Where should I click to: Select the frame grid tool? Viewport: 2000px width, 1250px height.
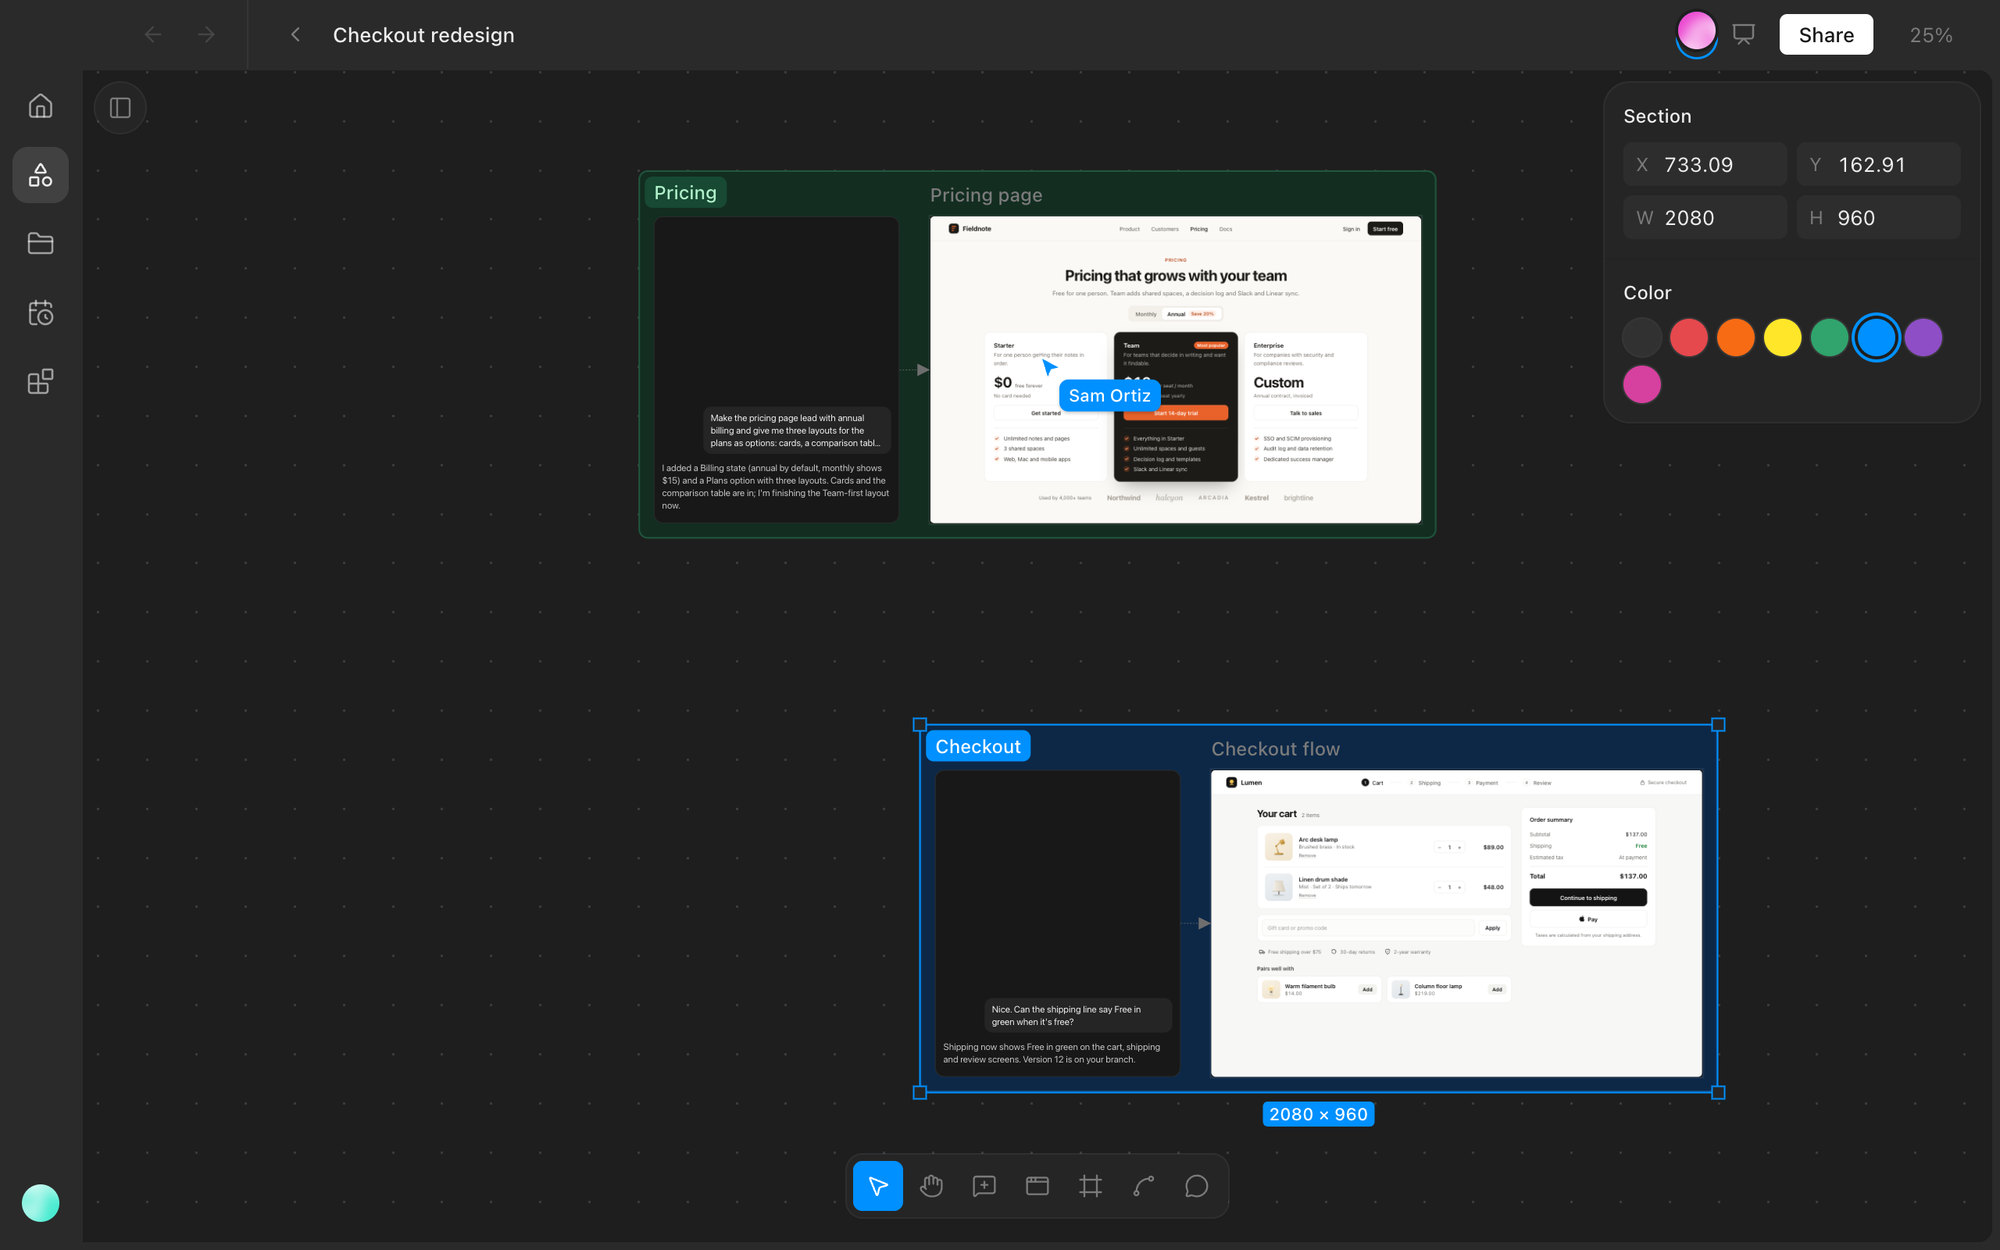[x=1090, y=1186]
